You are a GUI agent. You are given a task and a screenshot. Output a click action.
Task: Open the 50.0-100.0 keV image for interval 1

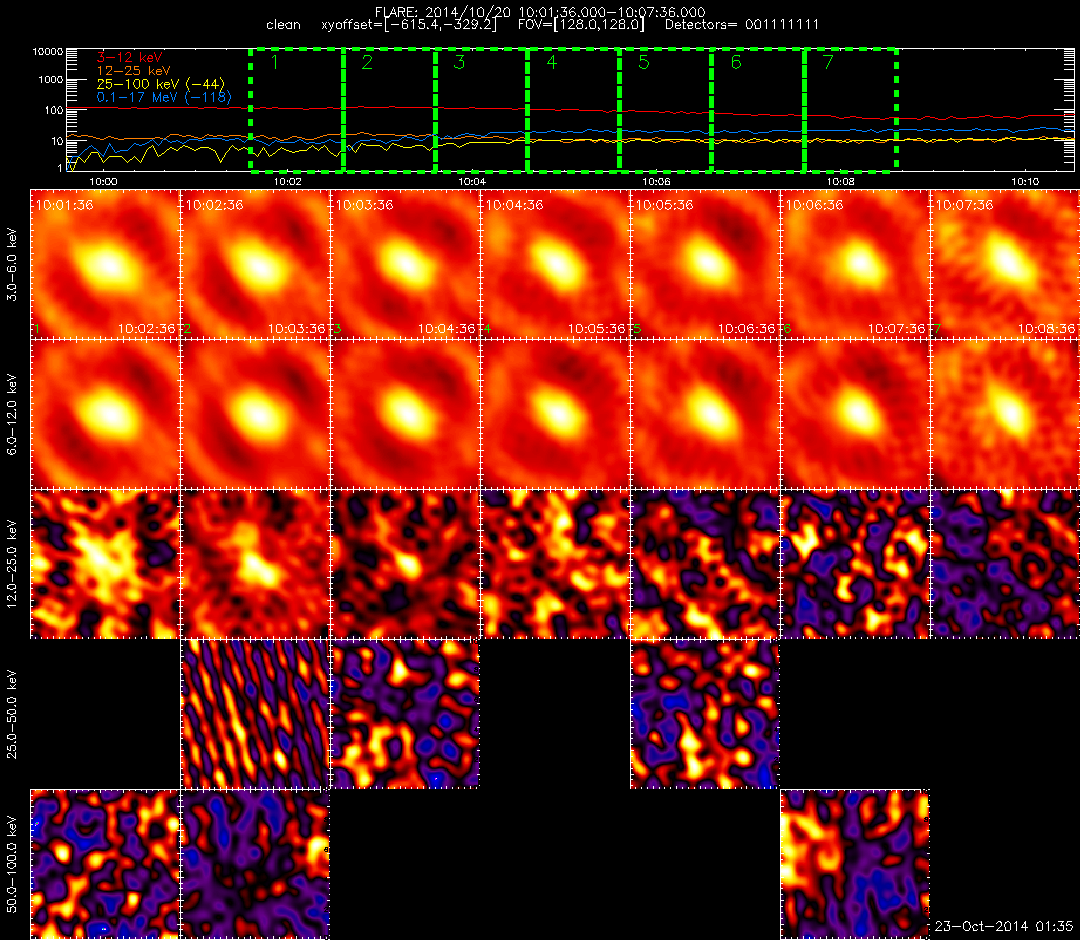click(105, 864)
